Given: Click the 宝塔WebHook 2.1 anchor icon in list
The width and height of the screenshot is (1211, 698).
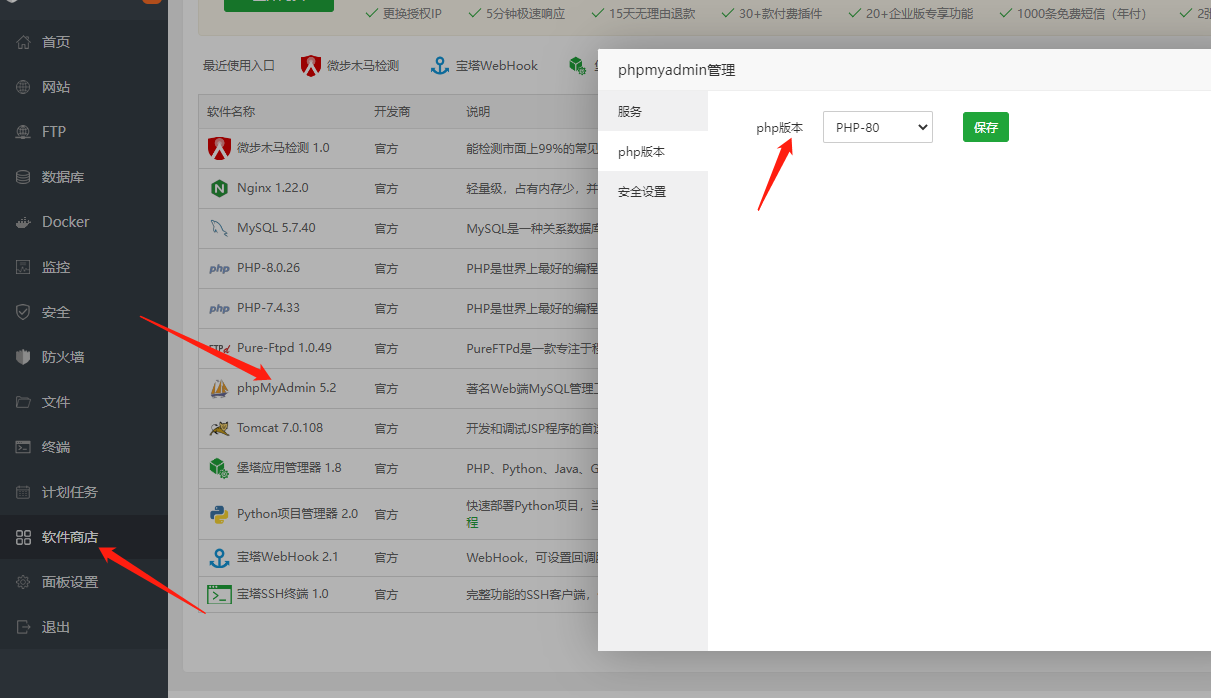Looking at the screenshot, I should (x=219, y=557).
